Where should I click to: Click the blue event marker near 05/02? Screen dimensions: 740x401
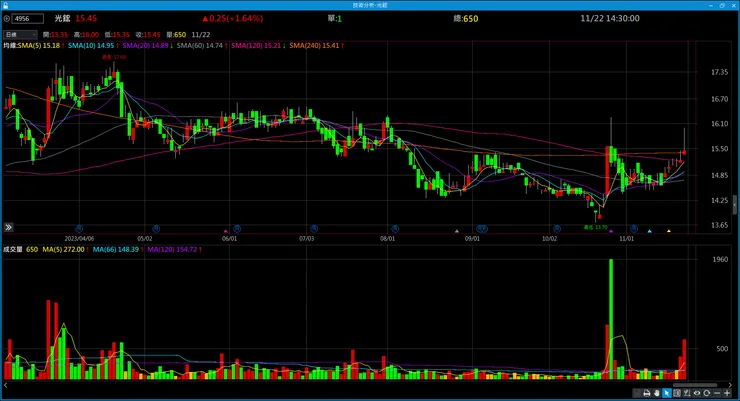coord(156,229)
